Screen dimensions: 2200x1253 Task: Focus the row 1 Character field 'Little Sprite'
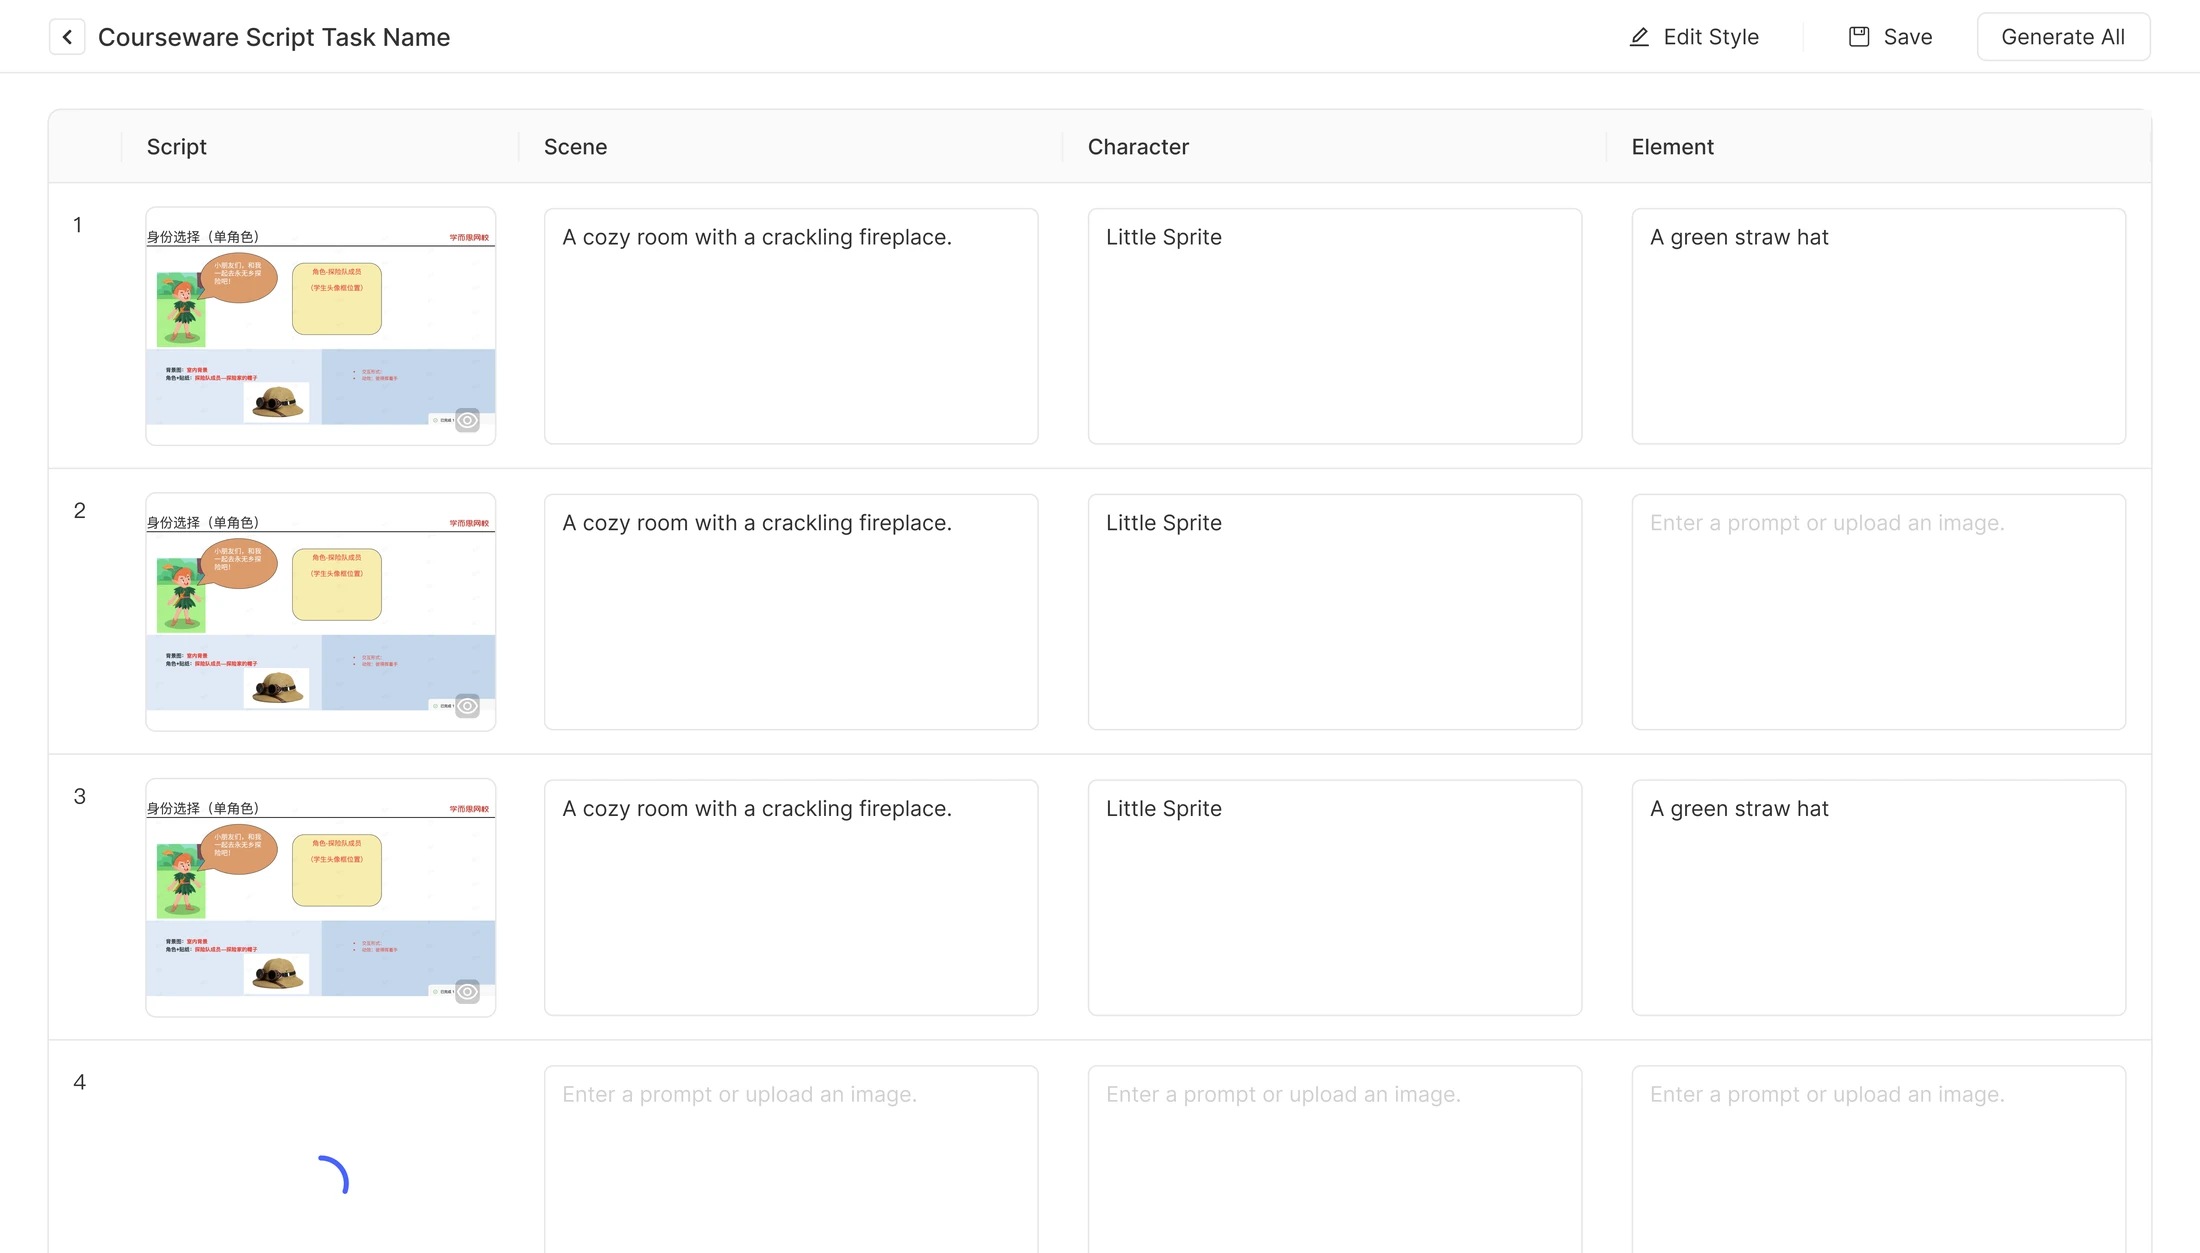click(1335, 326)
